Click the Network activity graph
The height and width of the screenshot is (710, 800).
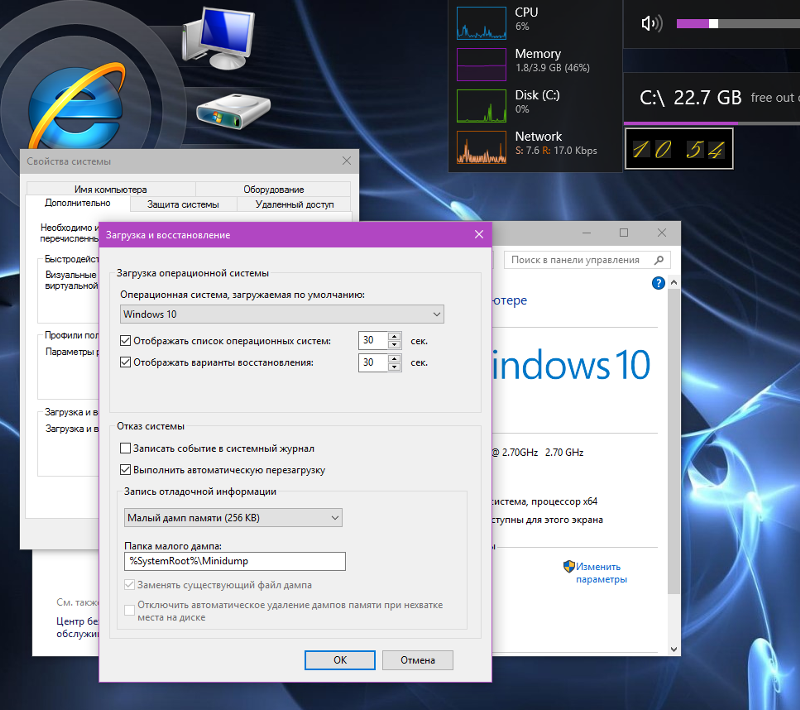[x=482, y=147]
